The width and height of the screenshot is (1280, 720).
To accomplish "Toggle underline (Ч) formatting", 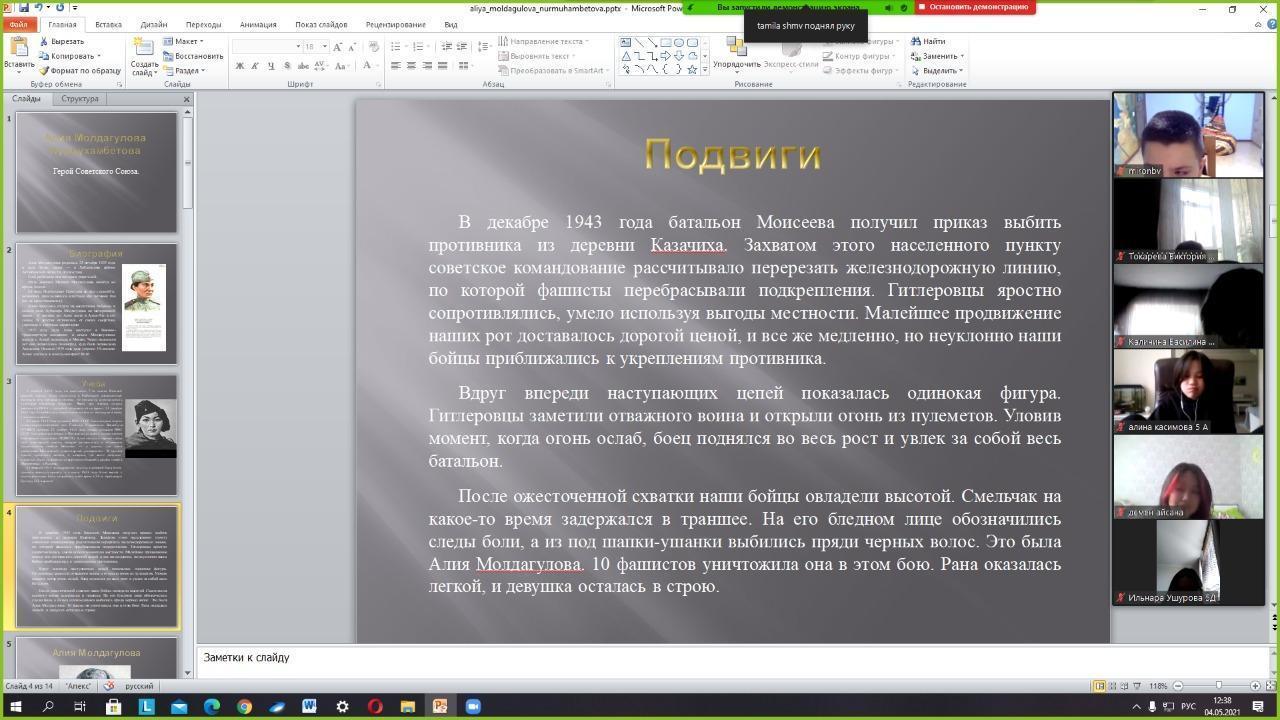I will coord(270,66).
